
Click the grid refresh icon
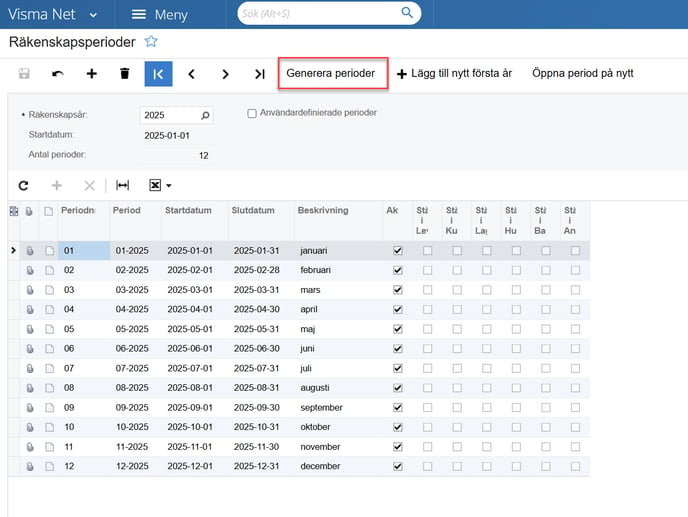pyautogui.click(x=23, y=185)
